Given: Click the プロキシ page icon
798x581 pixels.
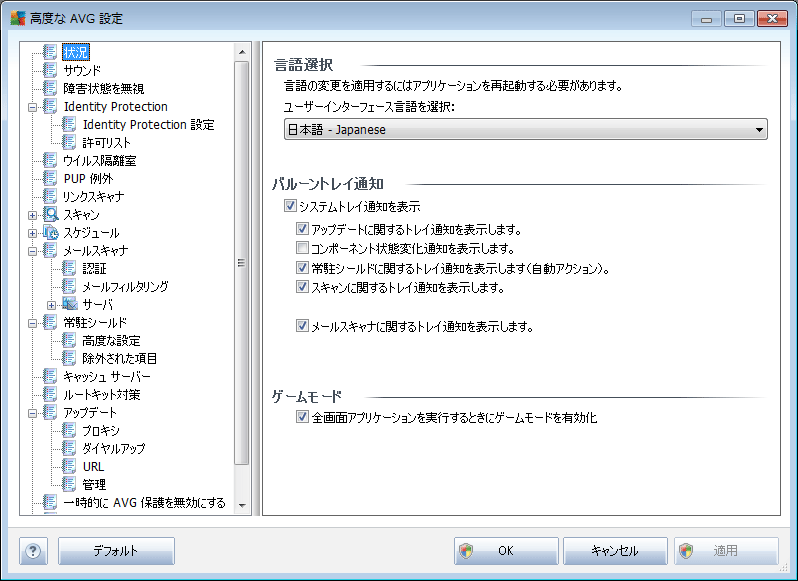Looking at the screenshot, I should click(x=69, y=430).
